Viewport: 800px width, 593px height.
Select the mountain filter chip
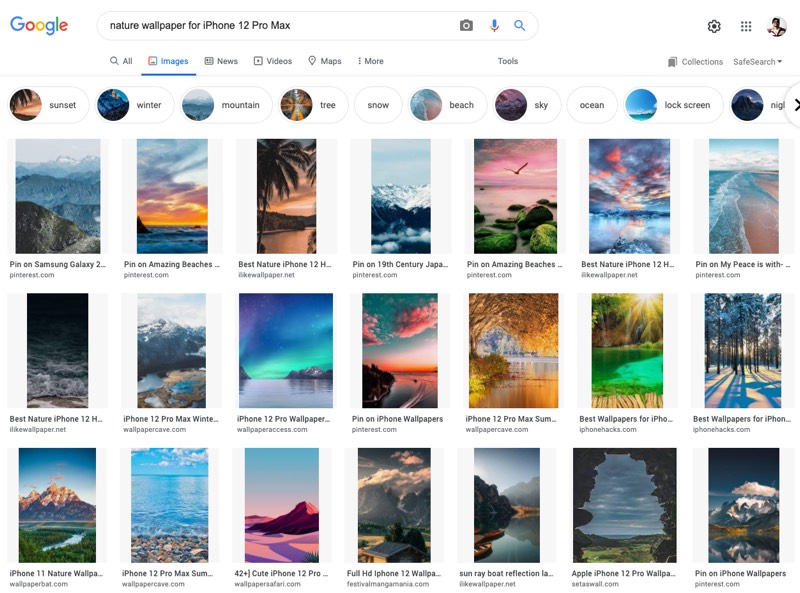[x=226, y=105]
